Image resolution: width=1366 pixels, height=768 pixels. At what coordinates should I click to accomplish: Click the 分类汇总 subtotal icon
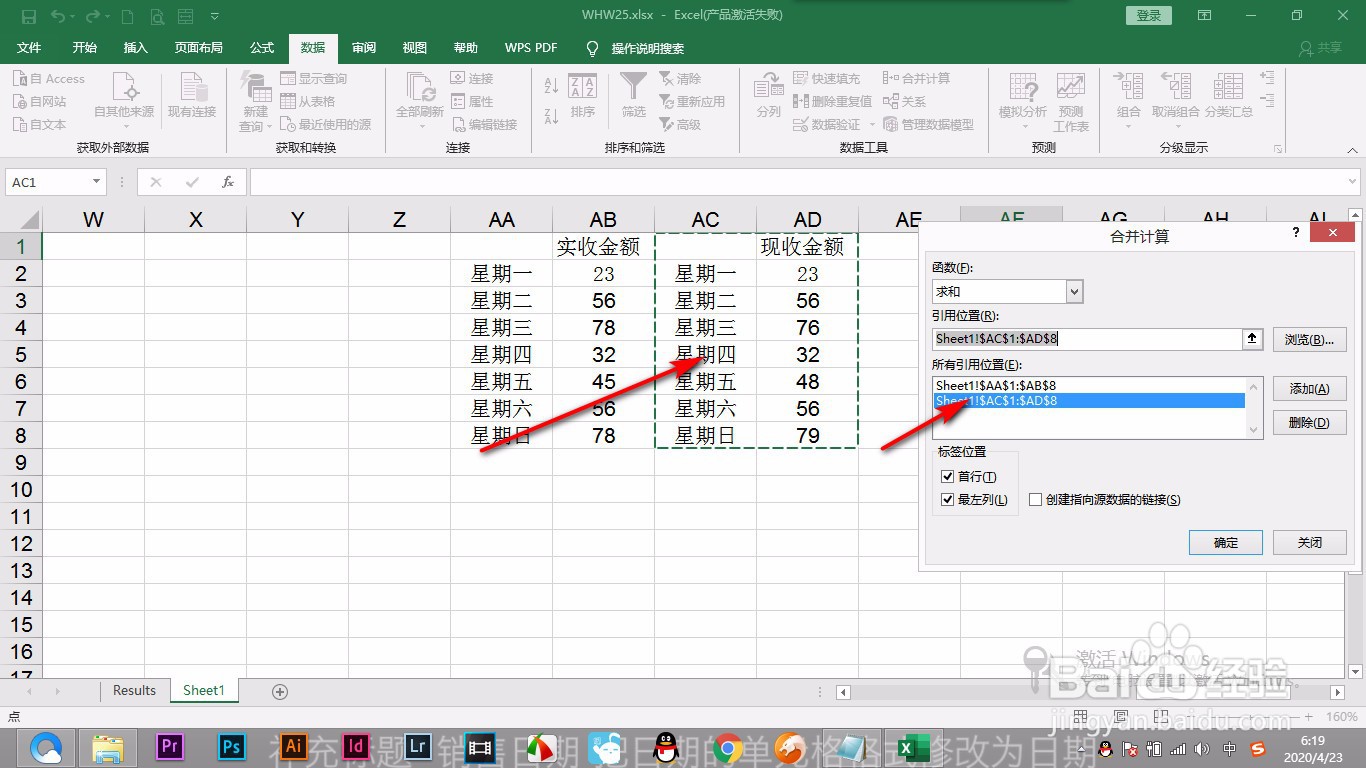coord(1229,97)
